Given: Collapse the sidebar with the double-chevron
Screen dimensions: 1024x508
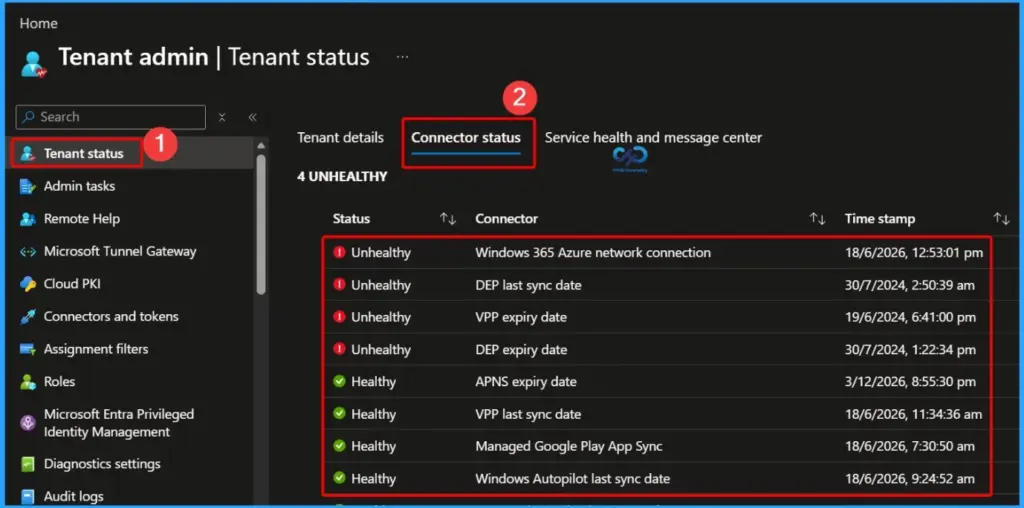Looking at the screenshot, I should (x=253, y=118).
